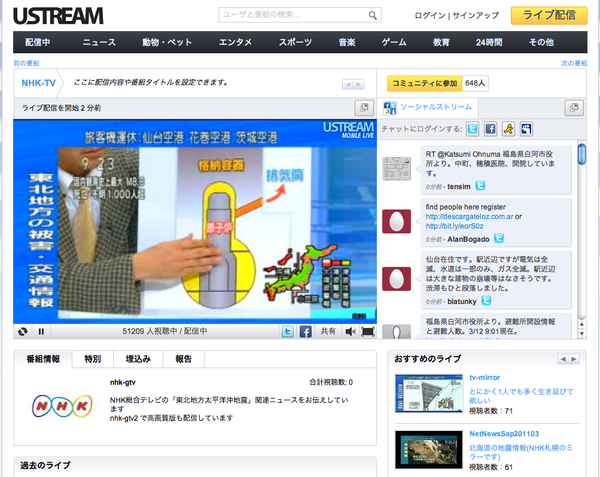Click the USTREAM logo
Viewport: 600px width, 477px height.
58,16
